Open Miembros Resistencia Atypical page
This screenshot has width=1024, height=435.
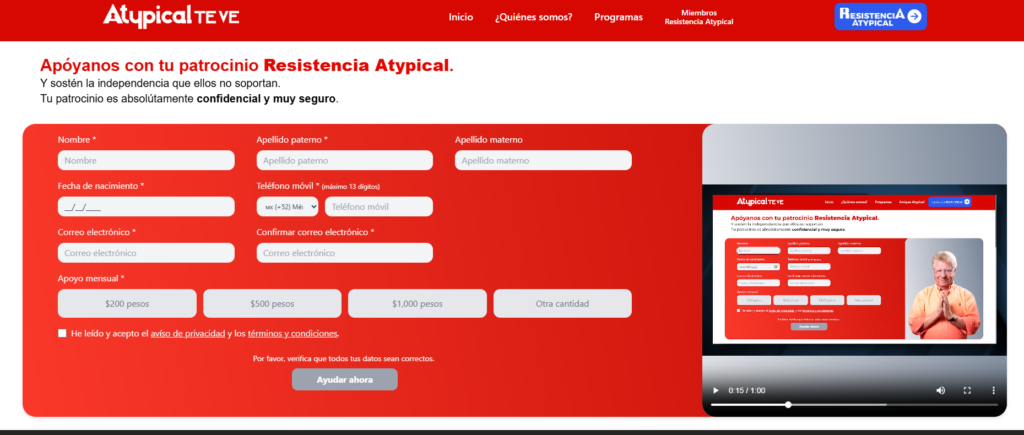point(699,17)
